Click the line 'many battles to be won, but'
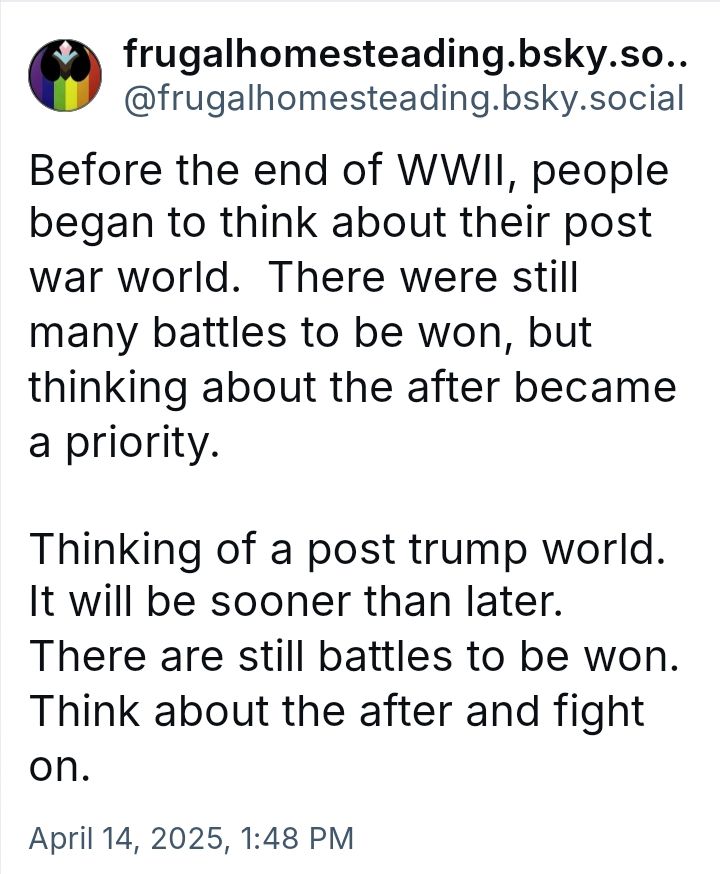This screenshot has width=720, height=874. tap(310, 333)
